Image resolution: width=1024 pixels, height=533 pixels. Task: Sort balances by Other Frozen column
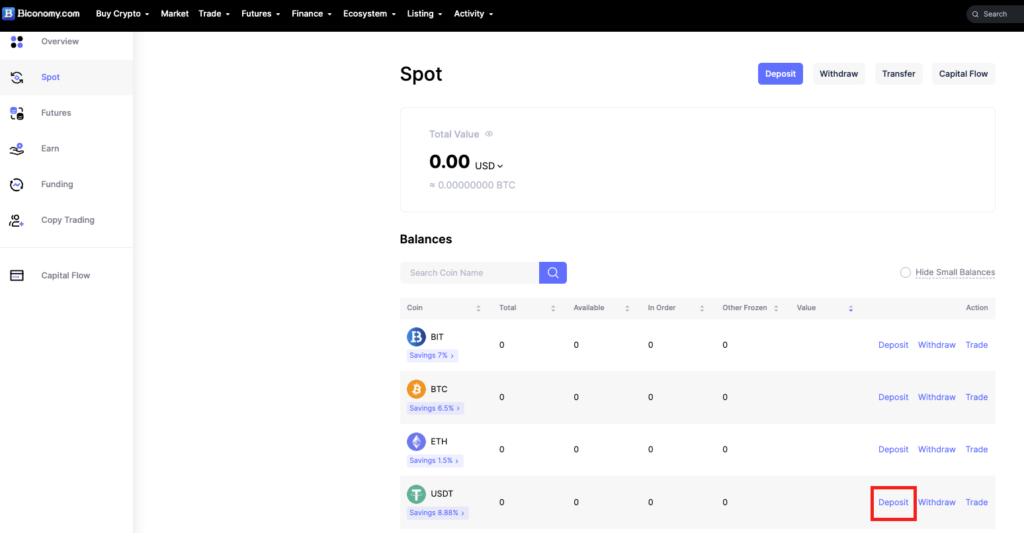click(776, 308)
